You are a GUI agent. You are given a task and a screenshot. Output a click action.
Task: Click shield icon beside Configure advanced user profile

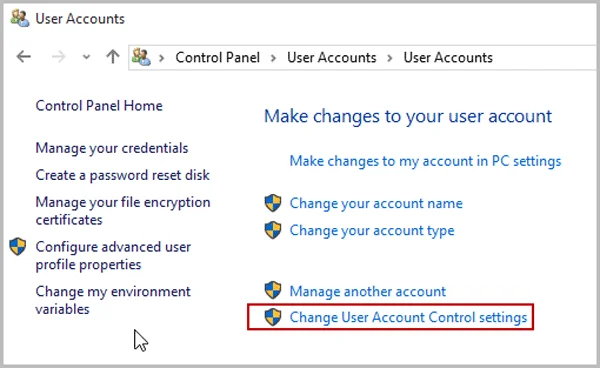18,246
